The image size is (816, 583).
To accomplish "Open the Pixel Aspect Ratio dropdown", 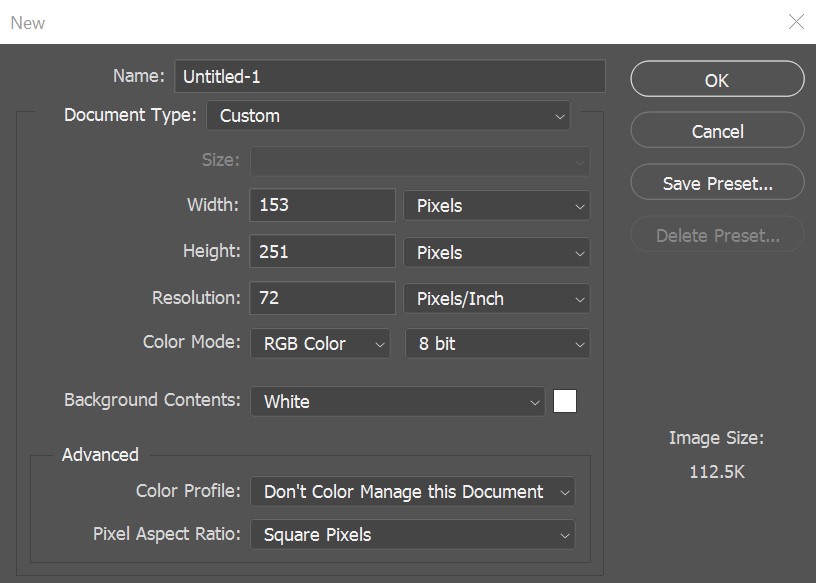I will tap(413, 534).
